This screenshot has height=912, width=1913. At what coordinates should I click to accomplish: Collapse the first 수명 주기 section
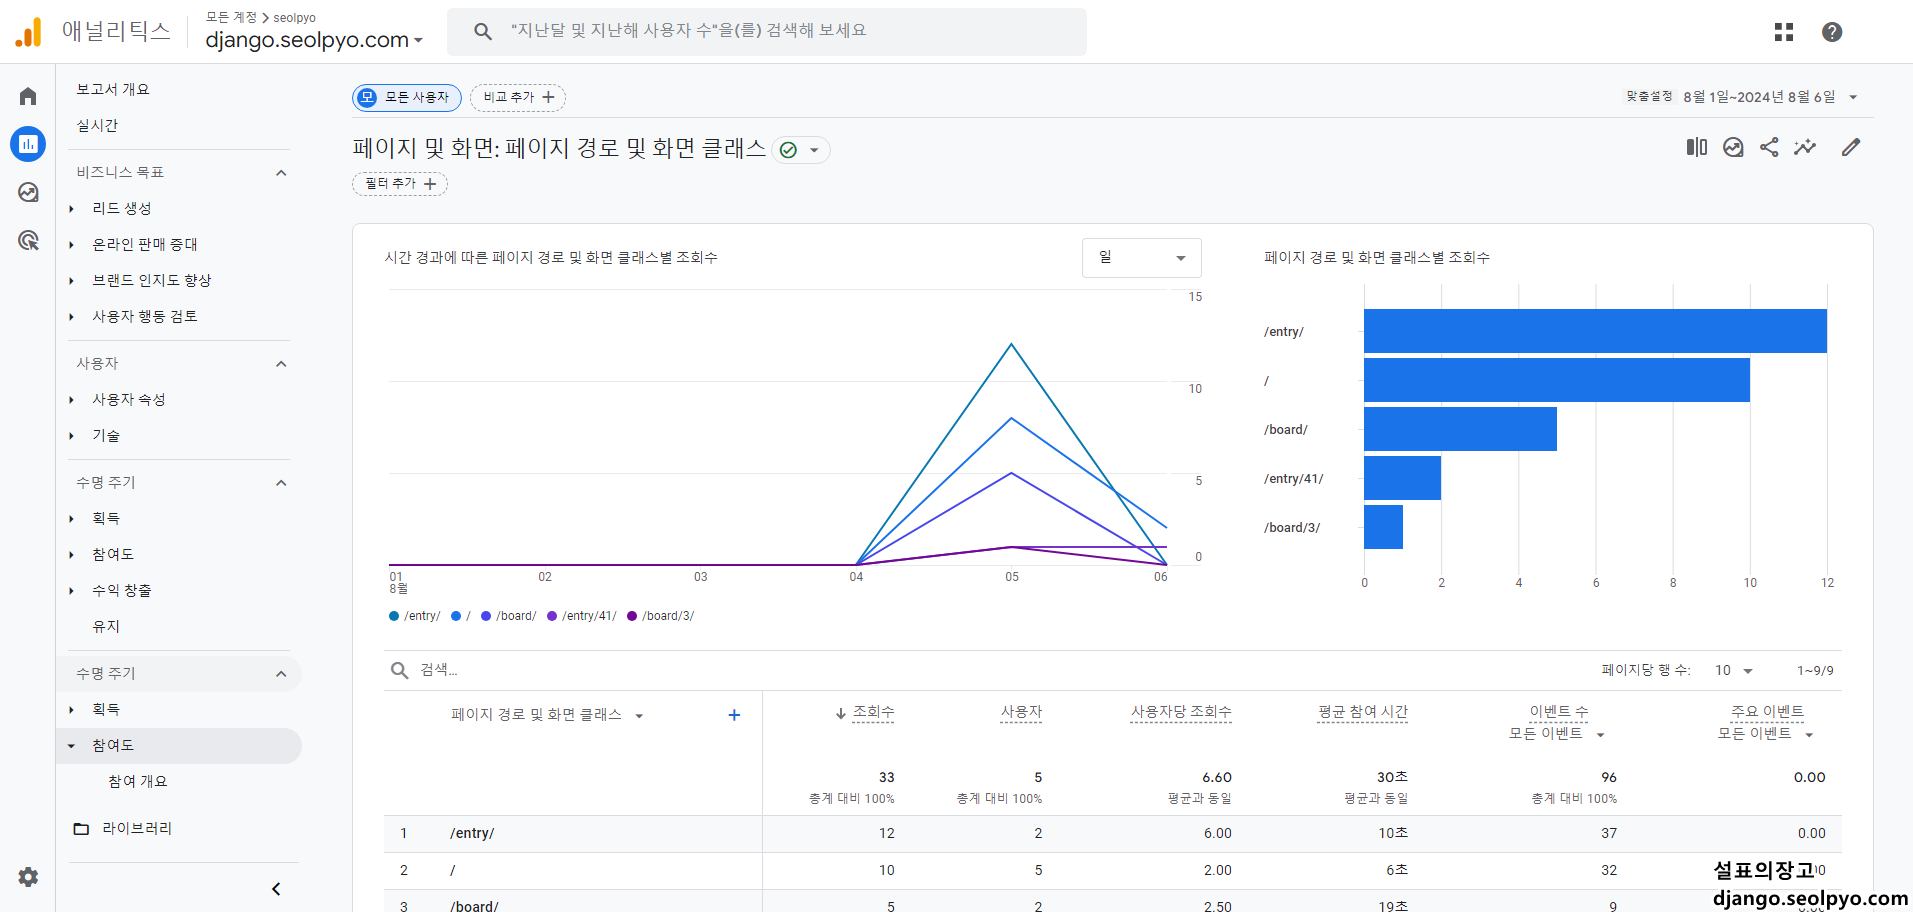coord(281,483)
